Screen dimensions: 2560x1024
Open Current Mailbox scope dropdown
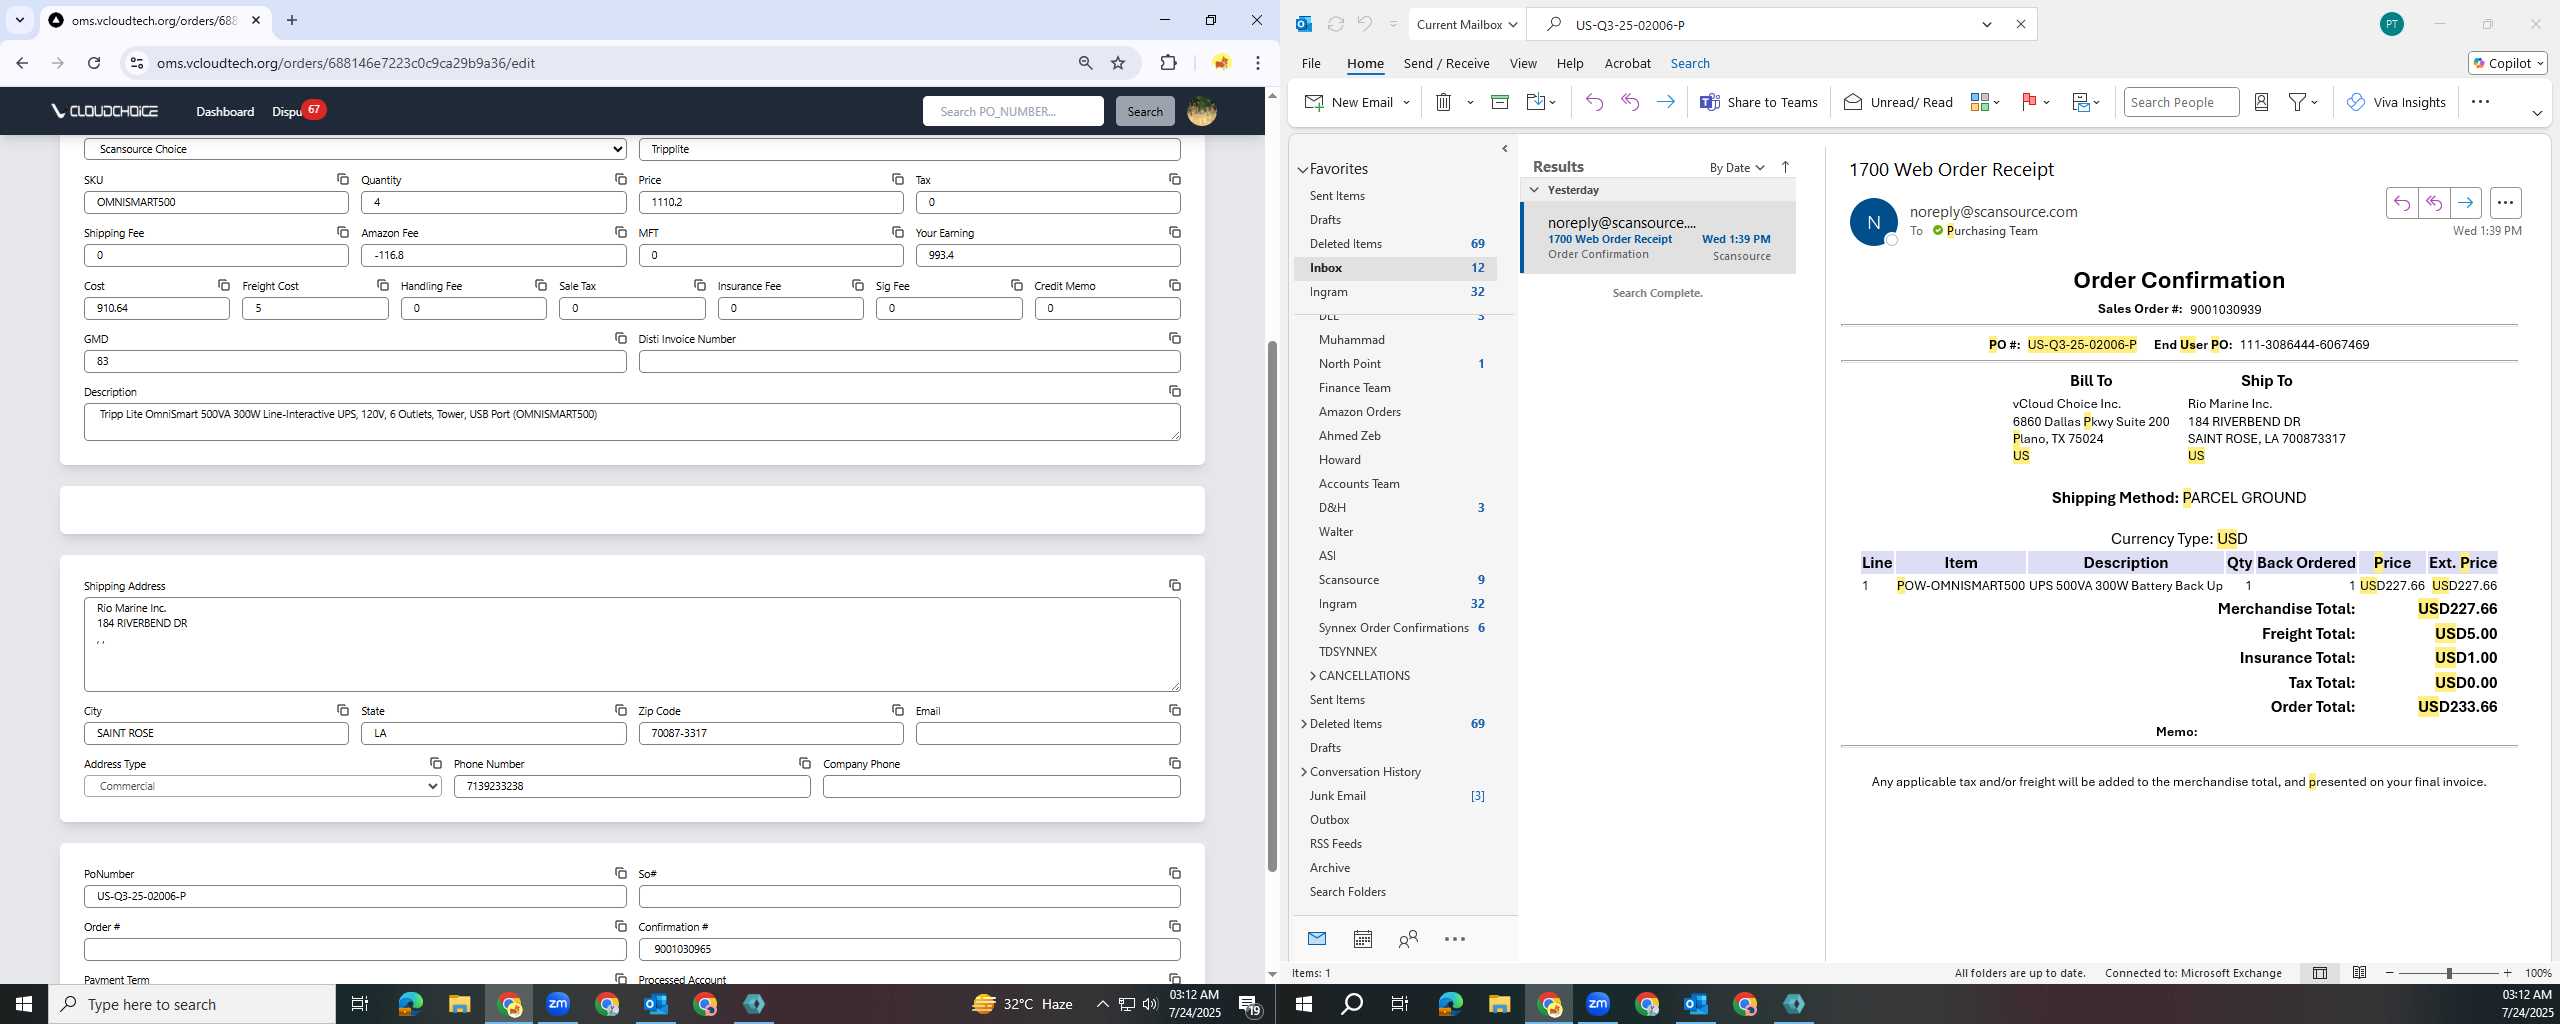click(1467, 24)
